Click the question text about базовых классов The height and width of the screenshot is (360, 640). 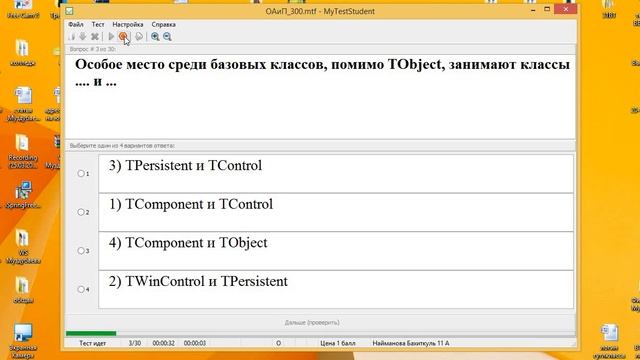[x=322, y=73]
